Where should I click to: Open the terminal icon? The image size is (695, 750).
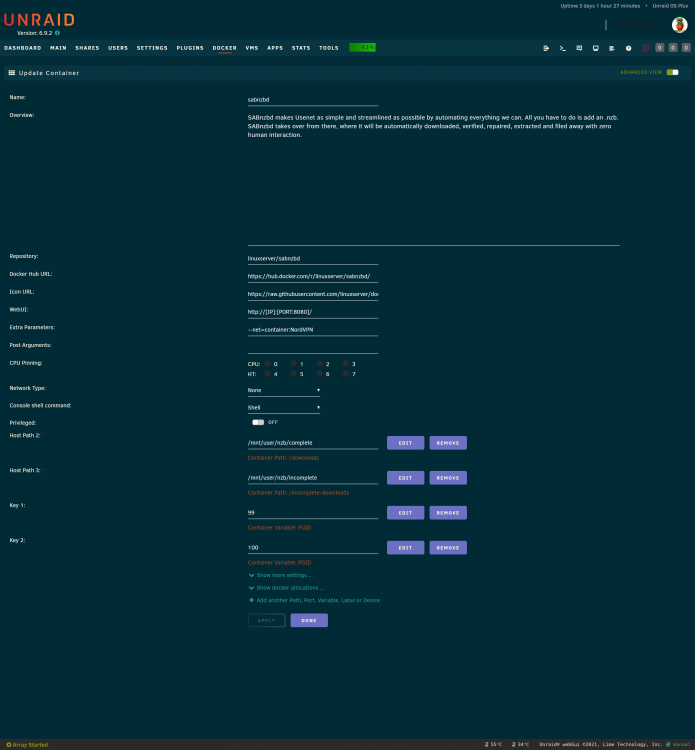pyautogui.click(x=563, y=48)
